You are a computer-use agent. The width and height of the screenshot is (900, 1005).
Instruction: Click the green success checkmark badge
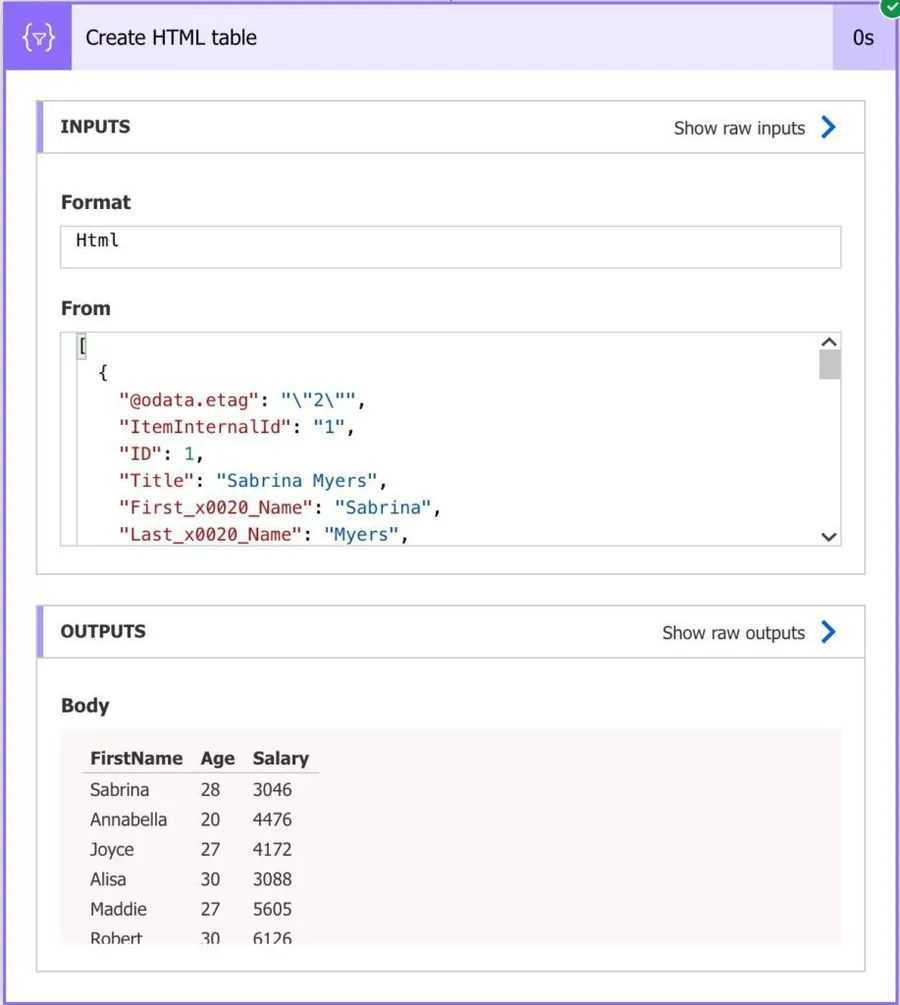[890, 6]
